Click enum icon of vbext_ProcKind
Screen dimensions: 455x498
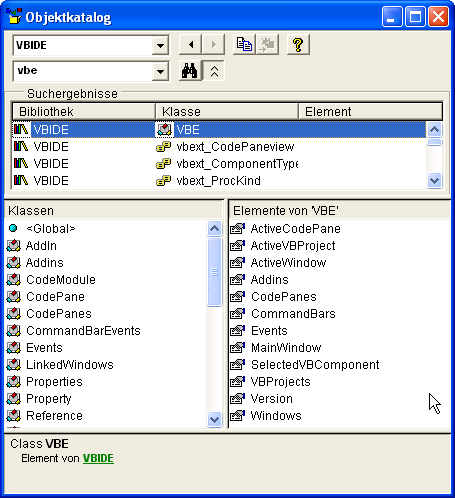tap(164, 181)
